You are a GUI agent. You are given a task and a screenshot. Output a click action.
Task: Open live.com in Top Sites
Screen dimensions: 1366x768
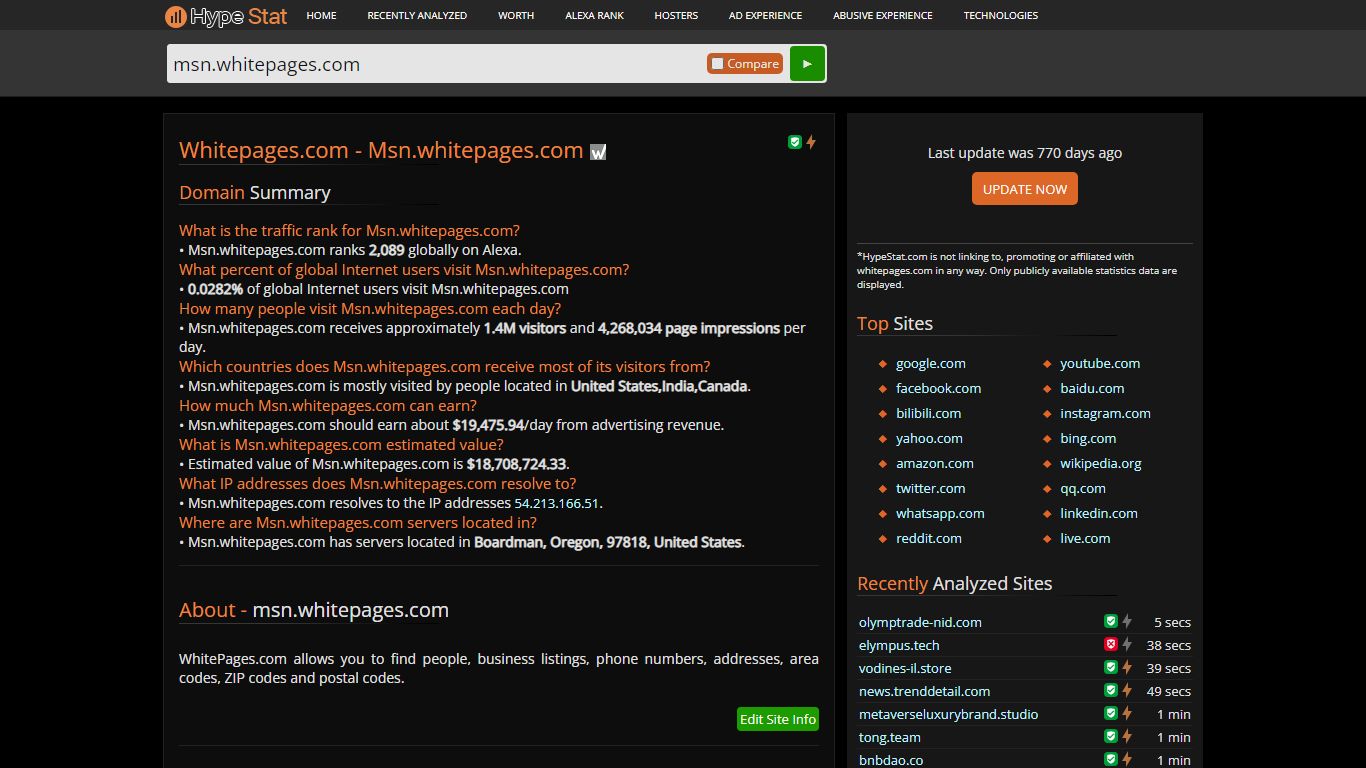1085,538
